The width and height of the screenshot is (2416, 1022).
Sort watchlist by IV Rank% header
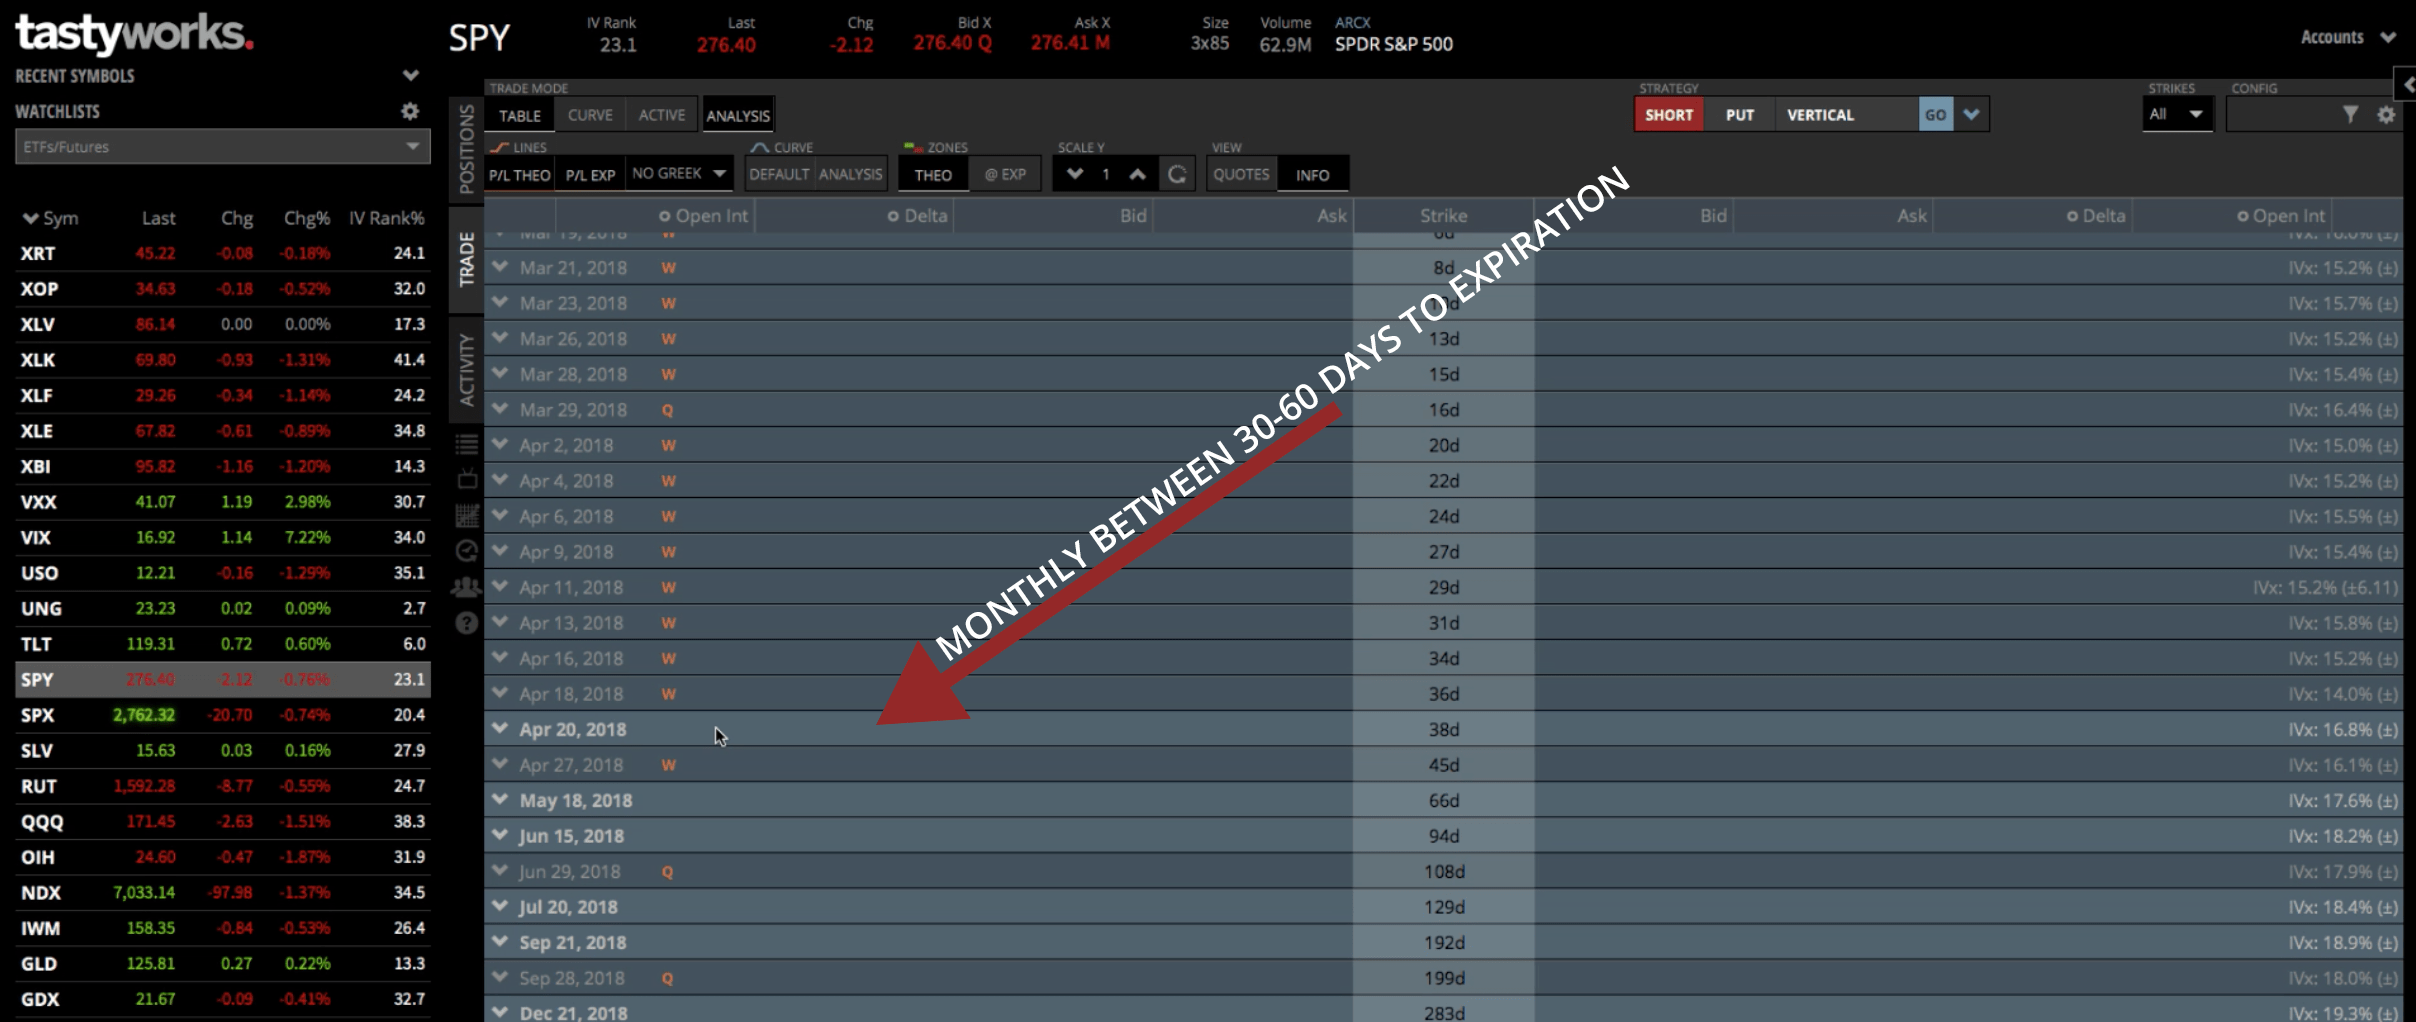(x=386, y=218)
